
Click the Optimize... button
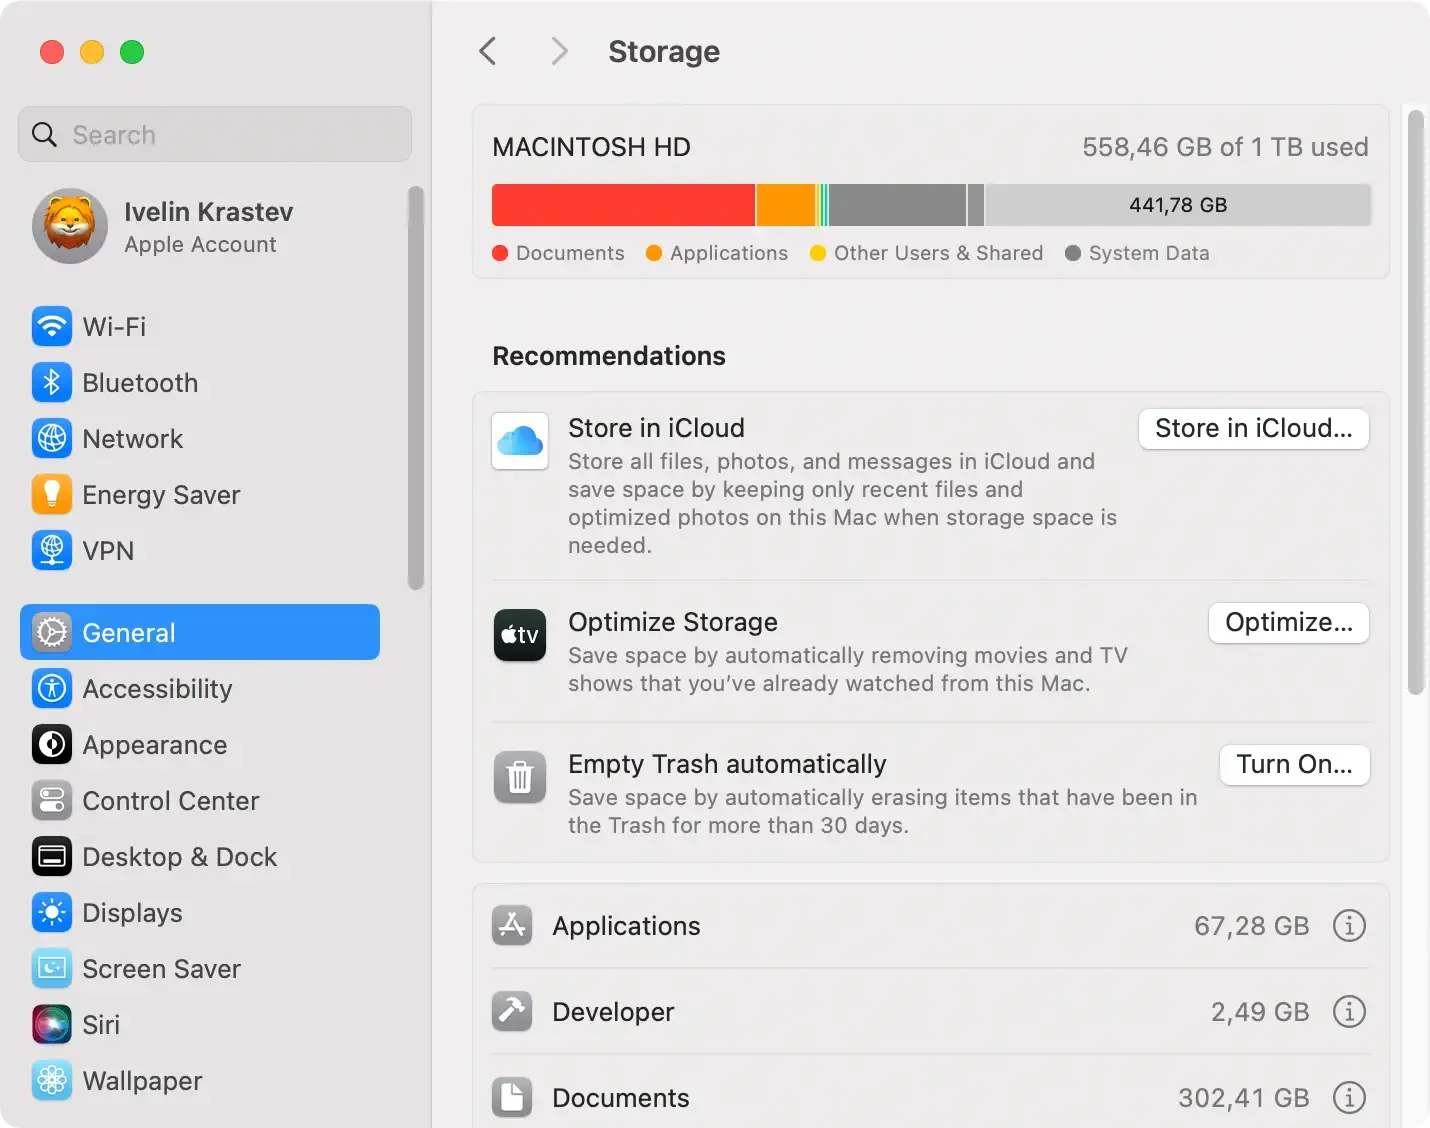click(1289, 622)
